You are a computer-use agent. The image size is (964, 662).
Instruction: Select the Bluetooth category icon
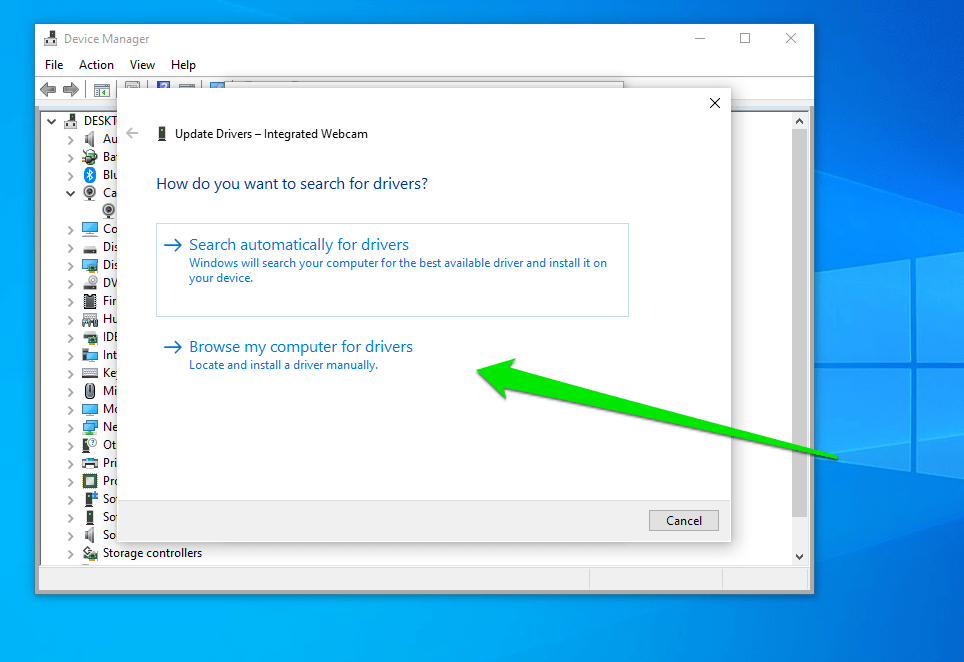(90, 175)
